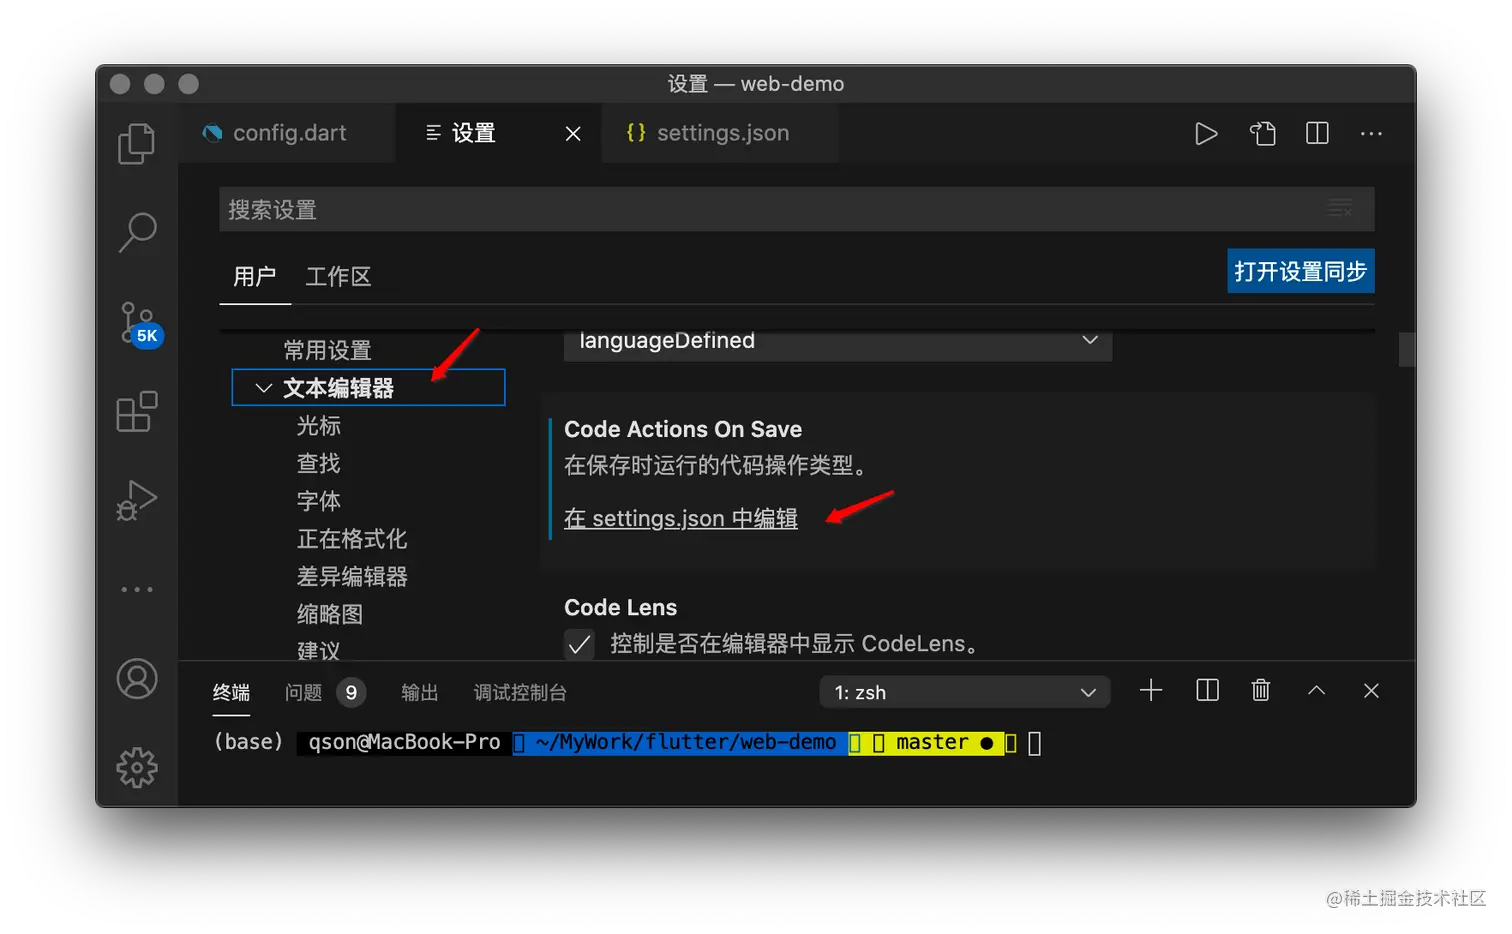Switch to 终端 panel tab
Screen dimensions: 1512x934
[x=231, y=692]
